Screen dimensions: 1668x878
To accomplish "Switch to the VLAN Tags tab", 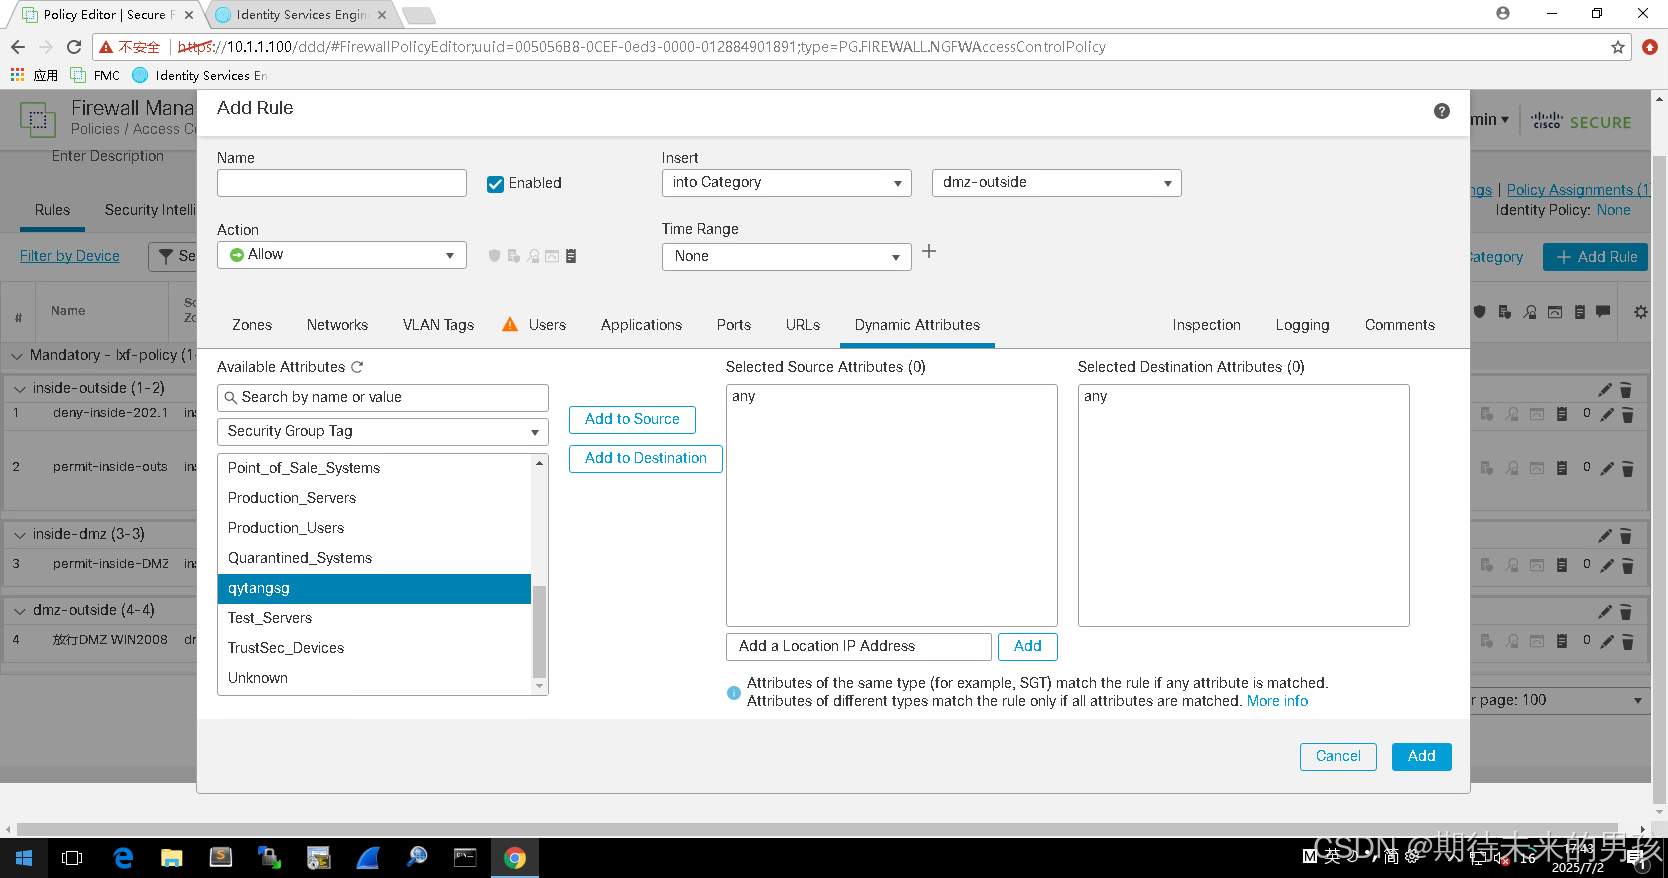I will coord(438,325).
